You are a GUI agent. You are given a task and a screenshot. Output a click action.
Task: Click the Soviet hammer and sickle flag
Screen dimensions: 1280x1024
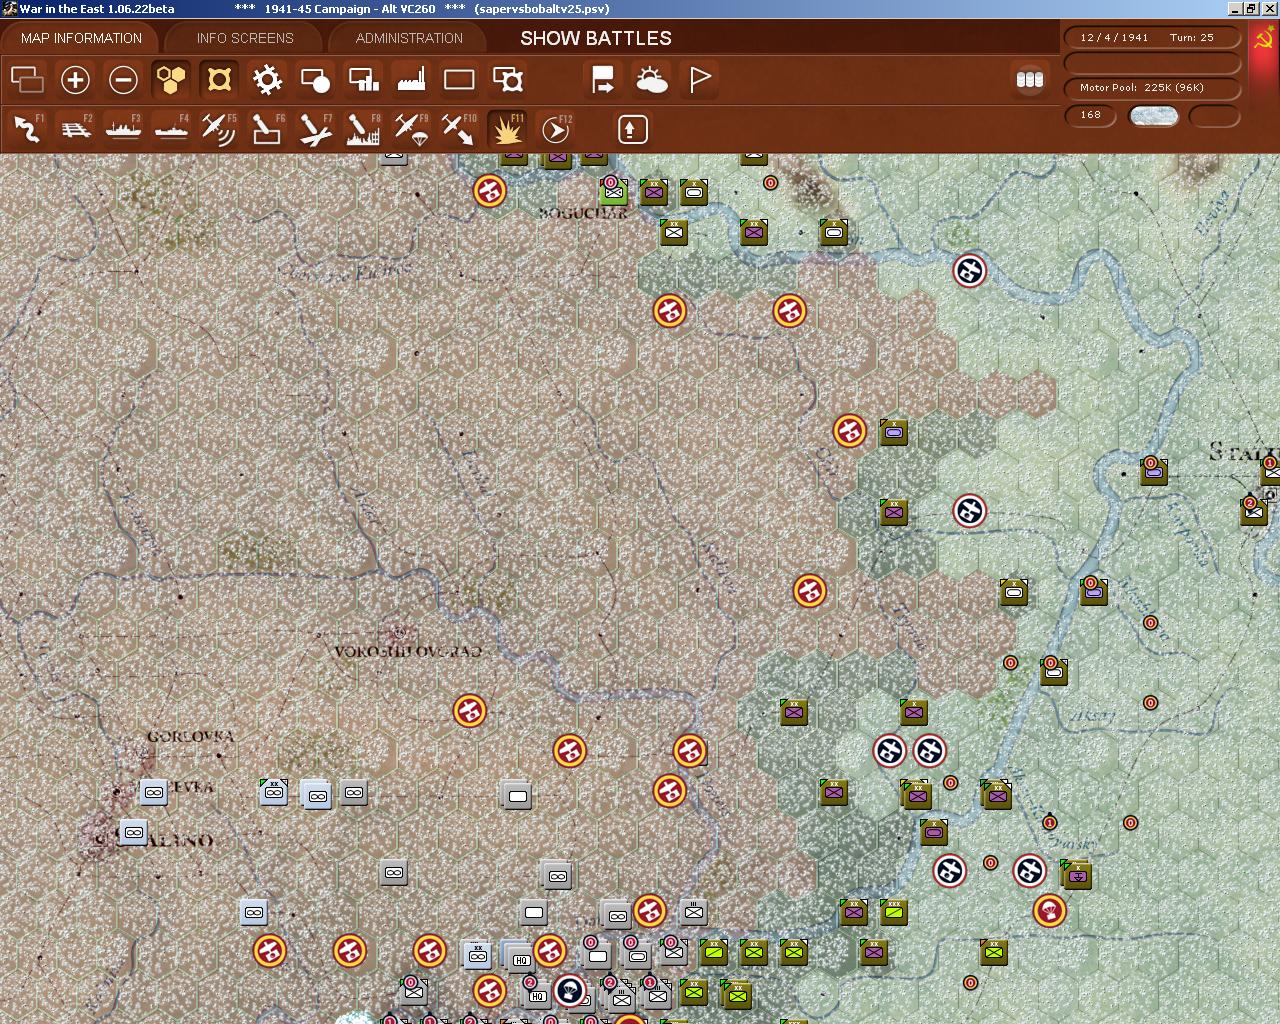click(1262, 40)
